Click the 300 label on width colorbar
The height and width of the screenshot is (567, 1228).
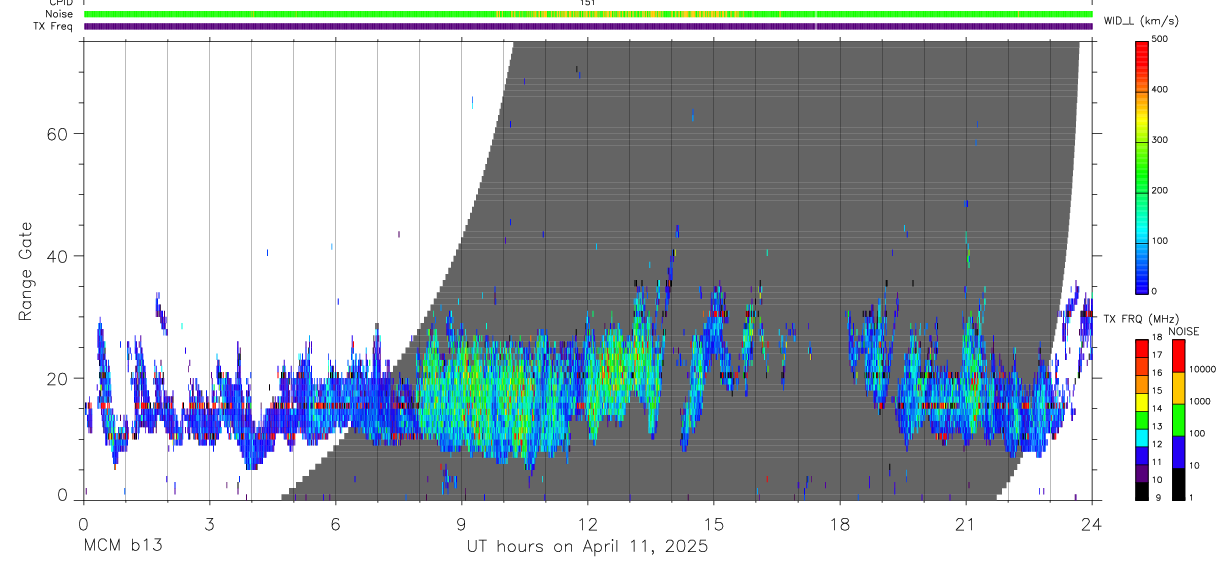(1160, 140)
